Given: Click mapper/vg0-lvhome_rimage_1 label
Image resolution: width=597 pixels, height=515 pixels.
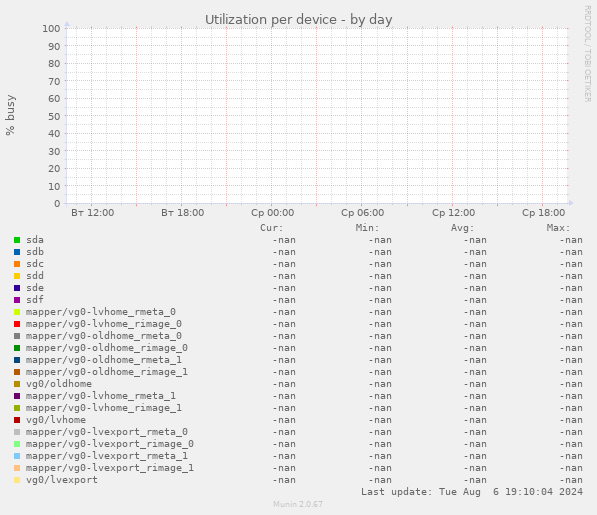Looking at the screenshot, I should coord(104,408).
